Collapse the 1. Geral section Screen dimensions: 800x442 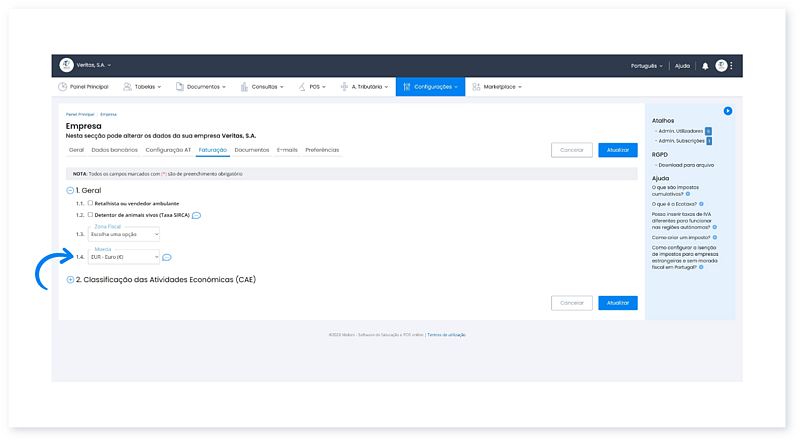70,190
